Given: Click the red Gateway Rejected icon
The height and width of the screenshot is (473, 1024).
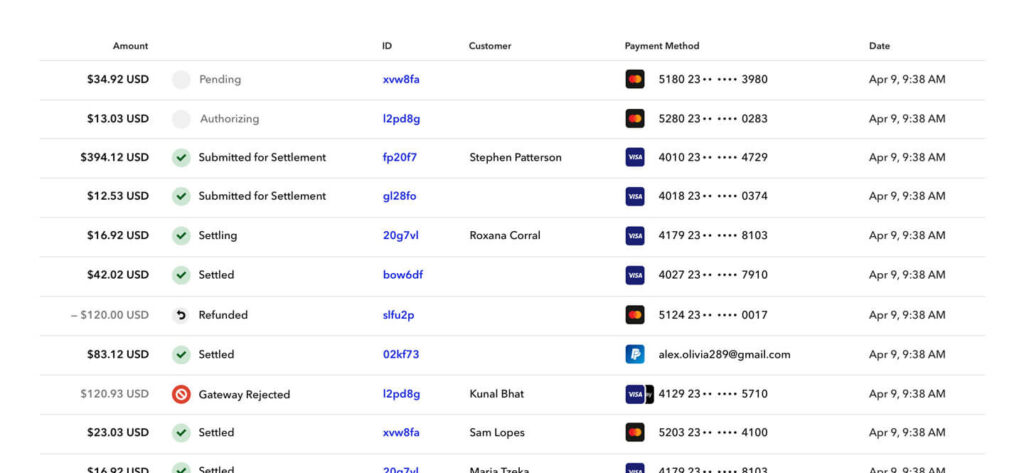Looking at the screenshot, I should 181,395.
